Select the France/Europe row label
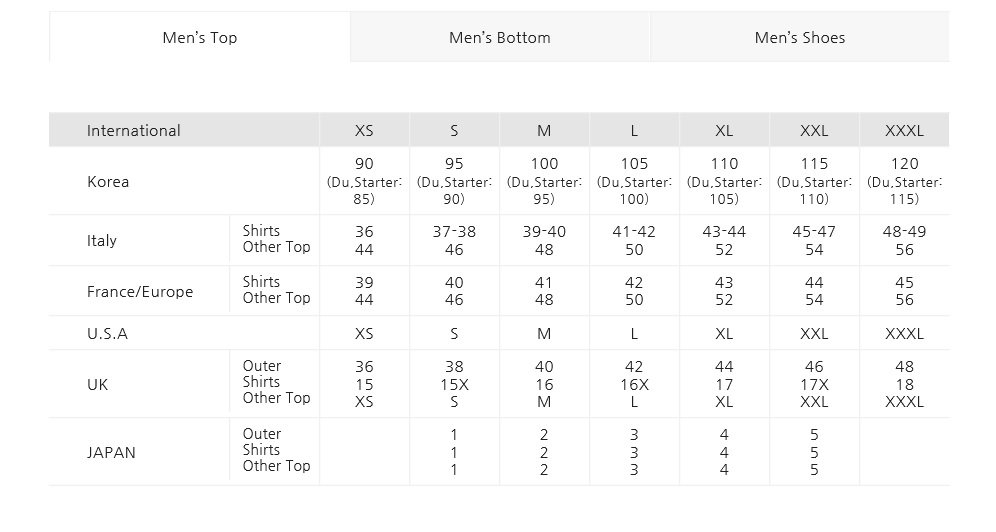This screenshot has width=996, height=532. 140,291
